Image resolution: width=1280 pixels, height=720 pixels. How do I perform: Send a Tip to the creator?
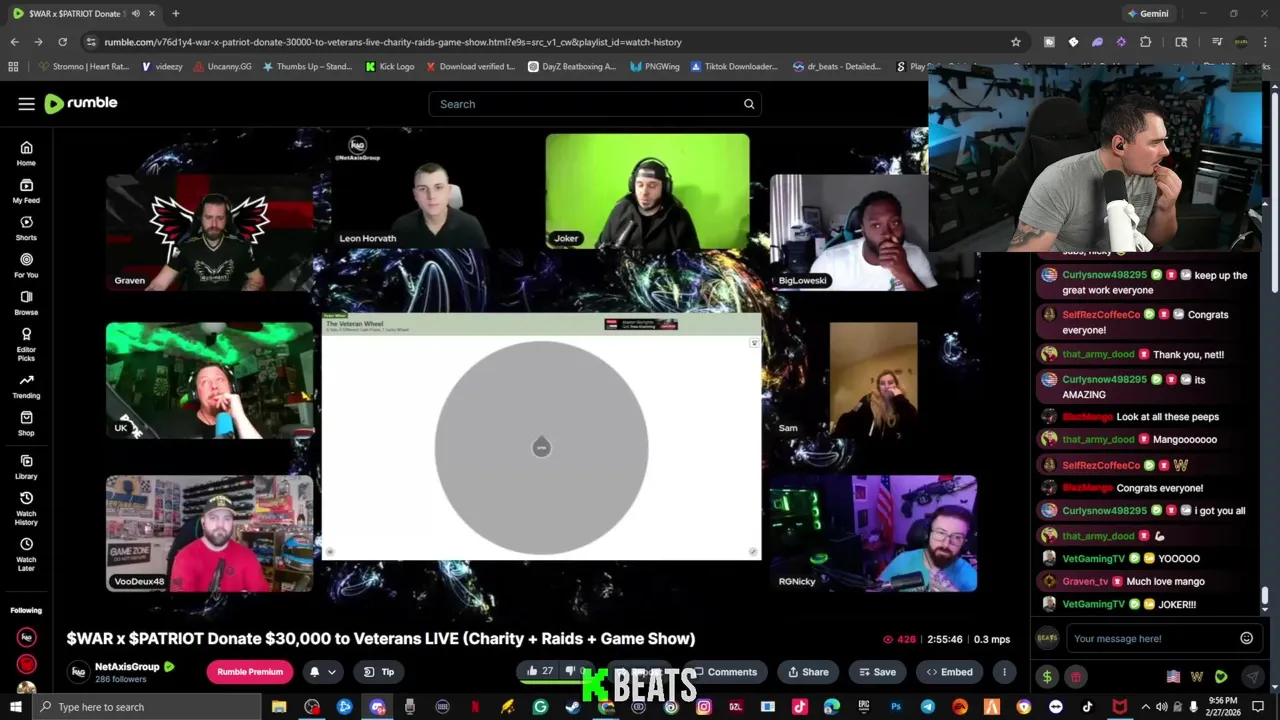click(379, 672)
